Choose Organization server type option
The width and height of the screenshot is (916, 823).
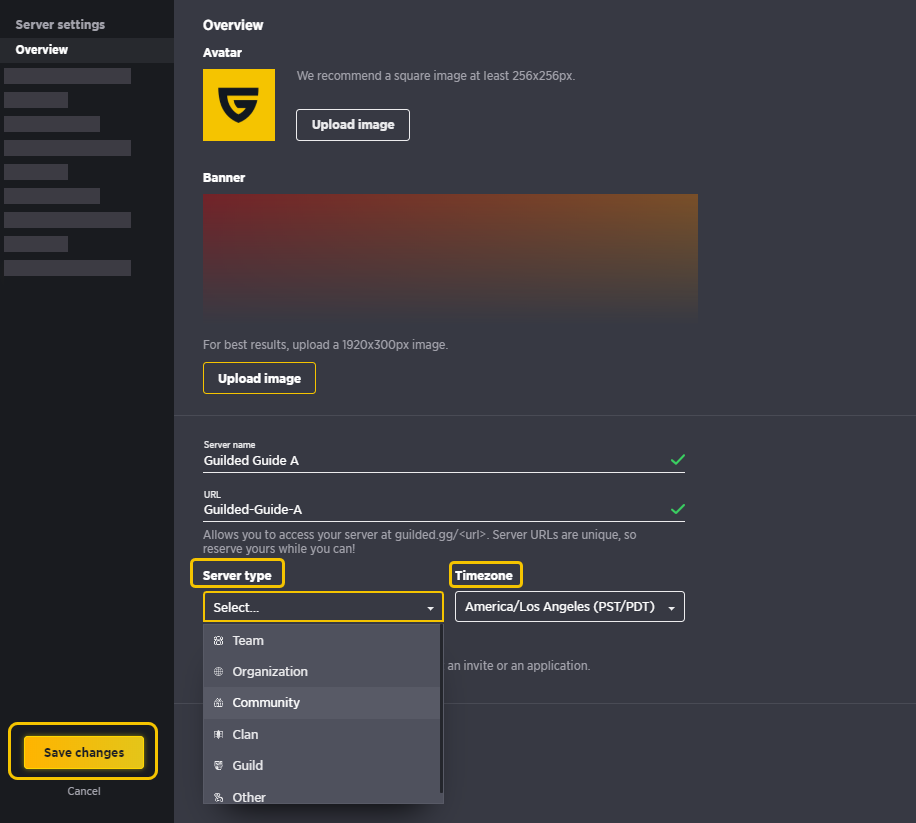tap(322, 672)
